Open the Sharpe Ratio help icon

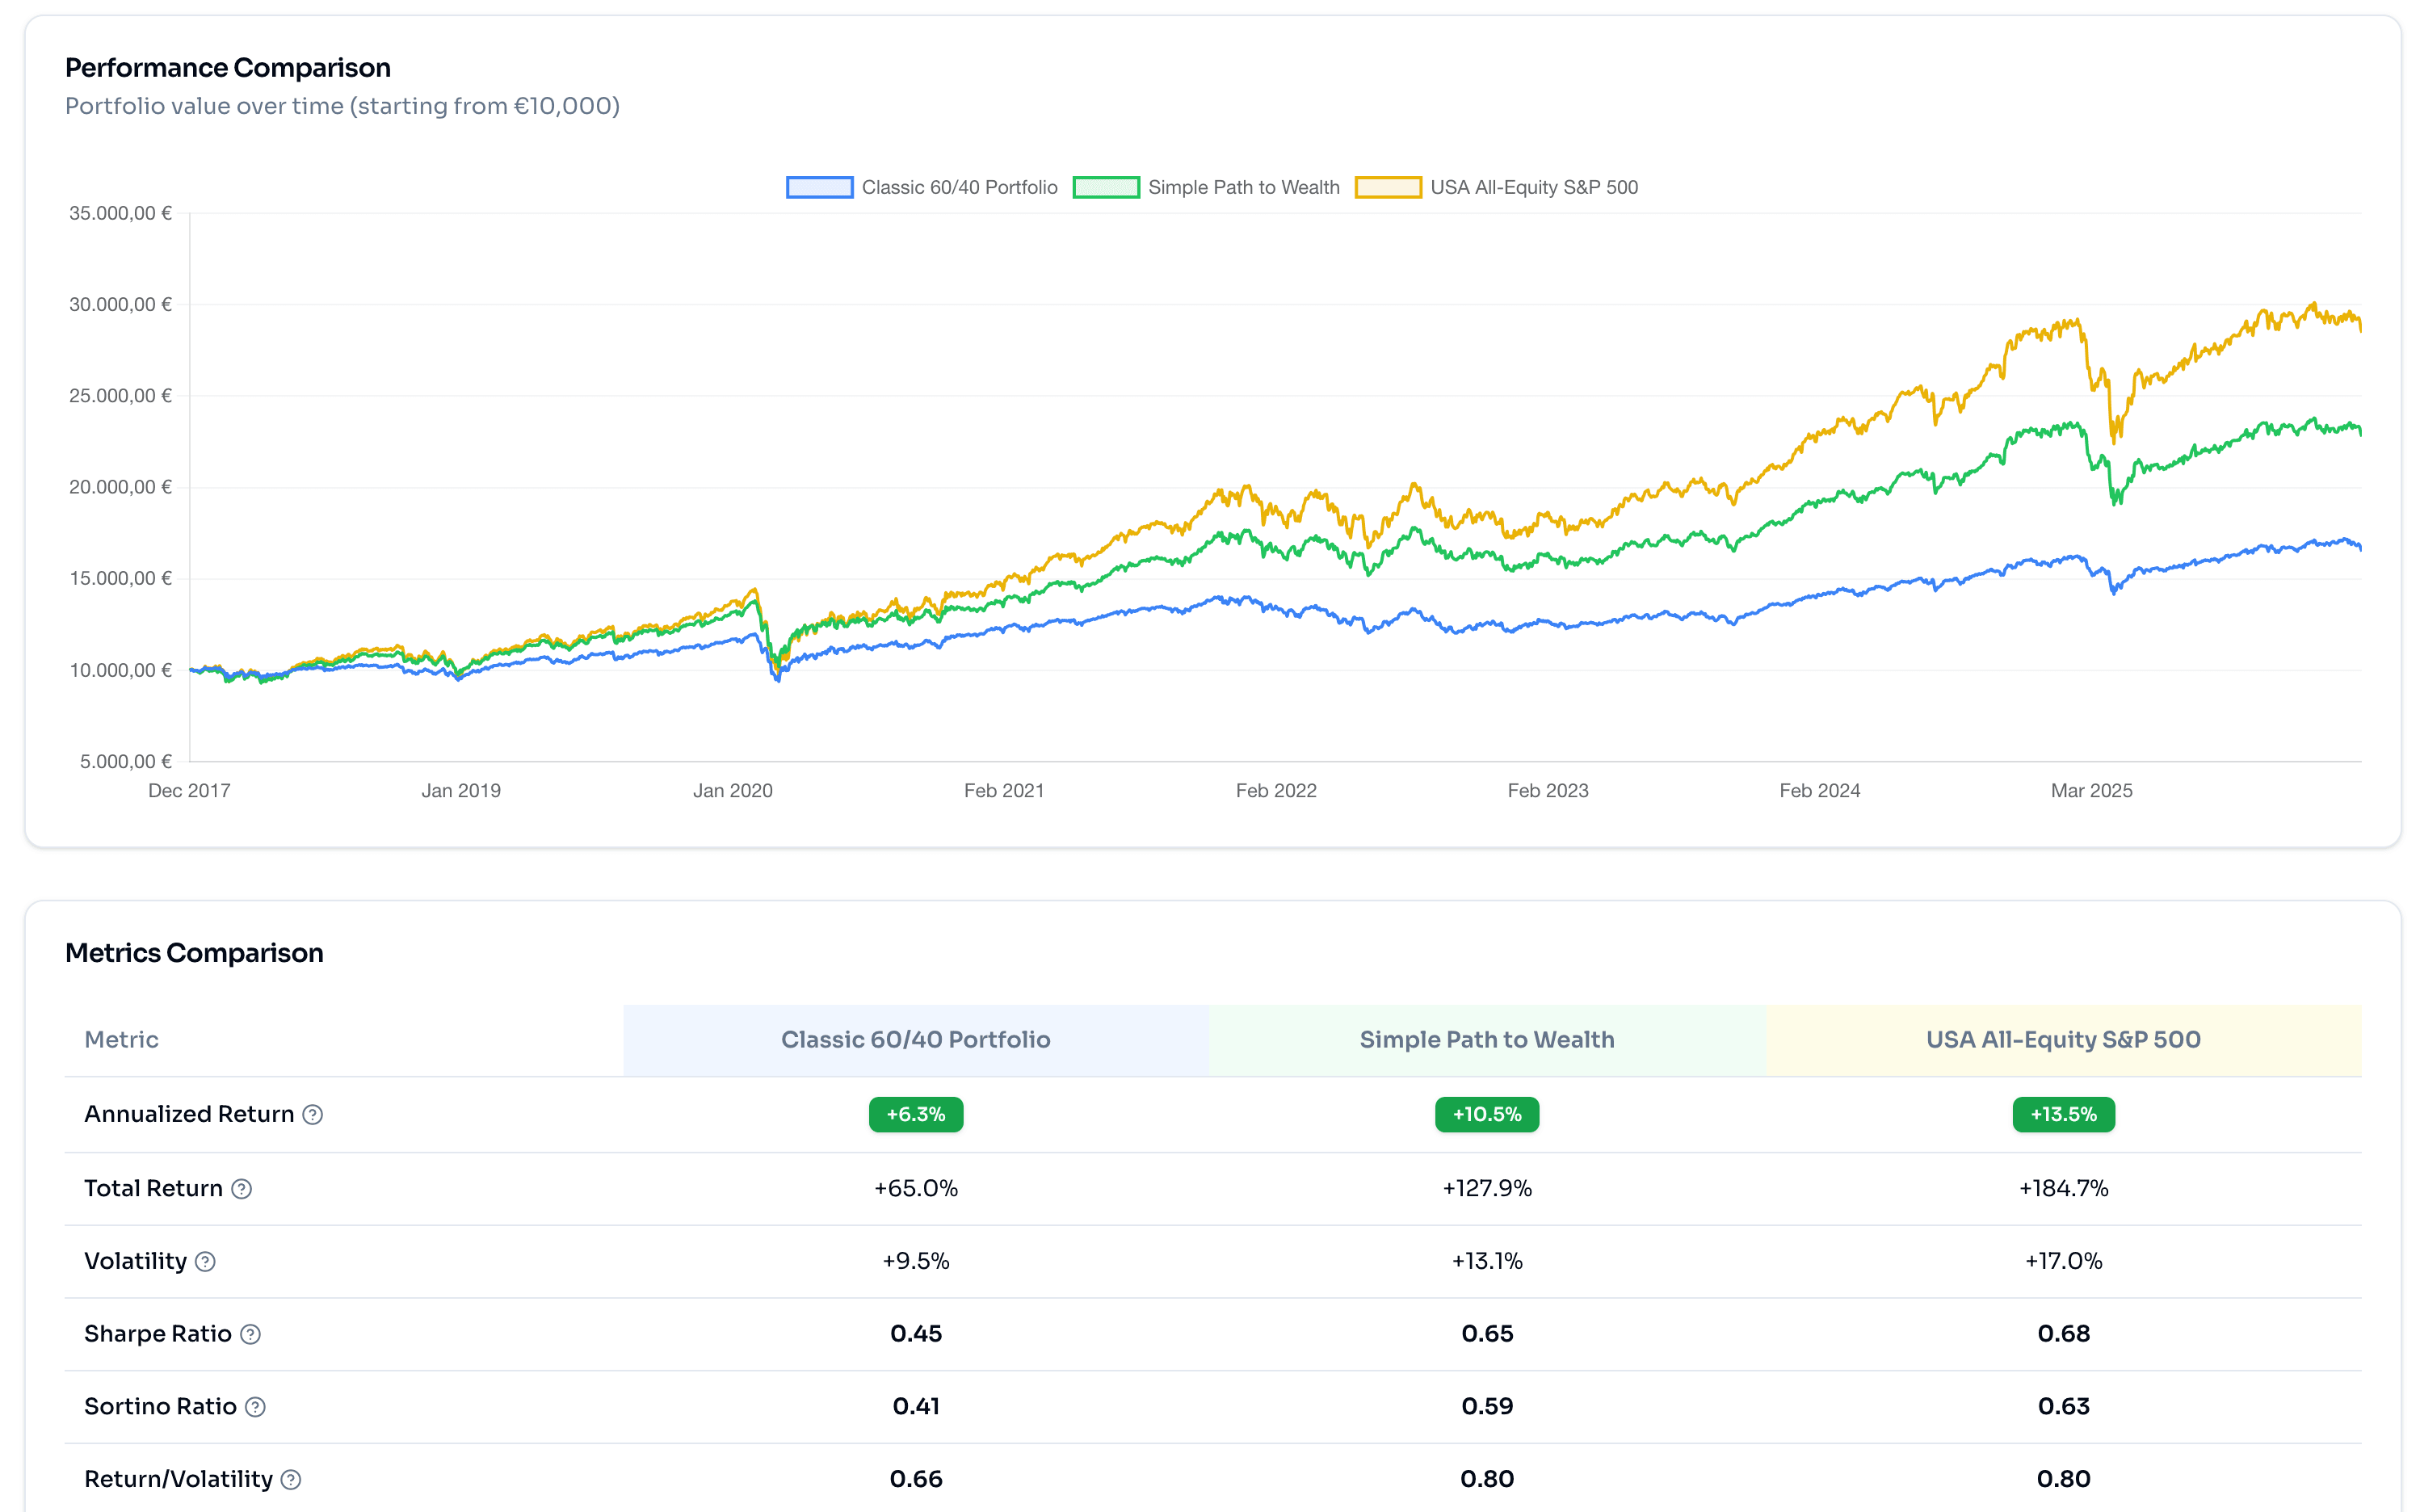click(x=251, y=1334)
